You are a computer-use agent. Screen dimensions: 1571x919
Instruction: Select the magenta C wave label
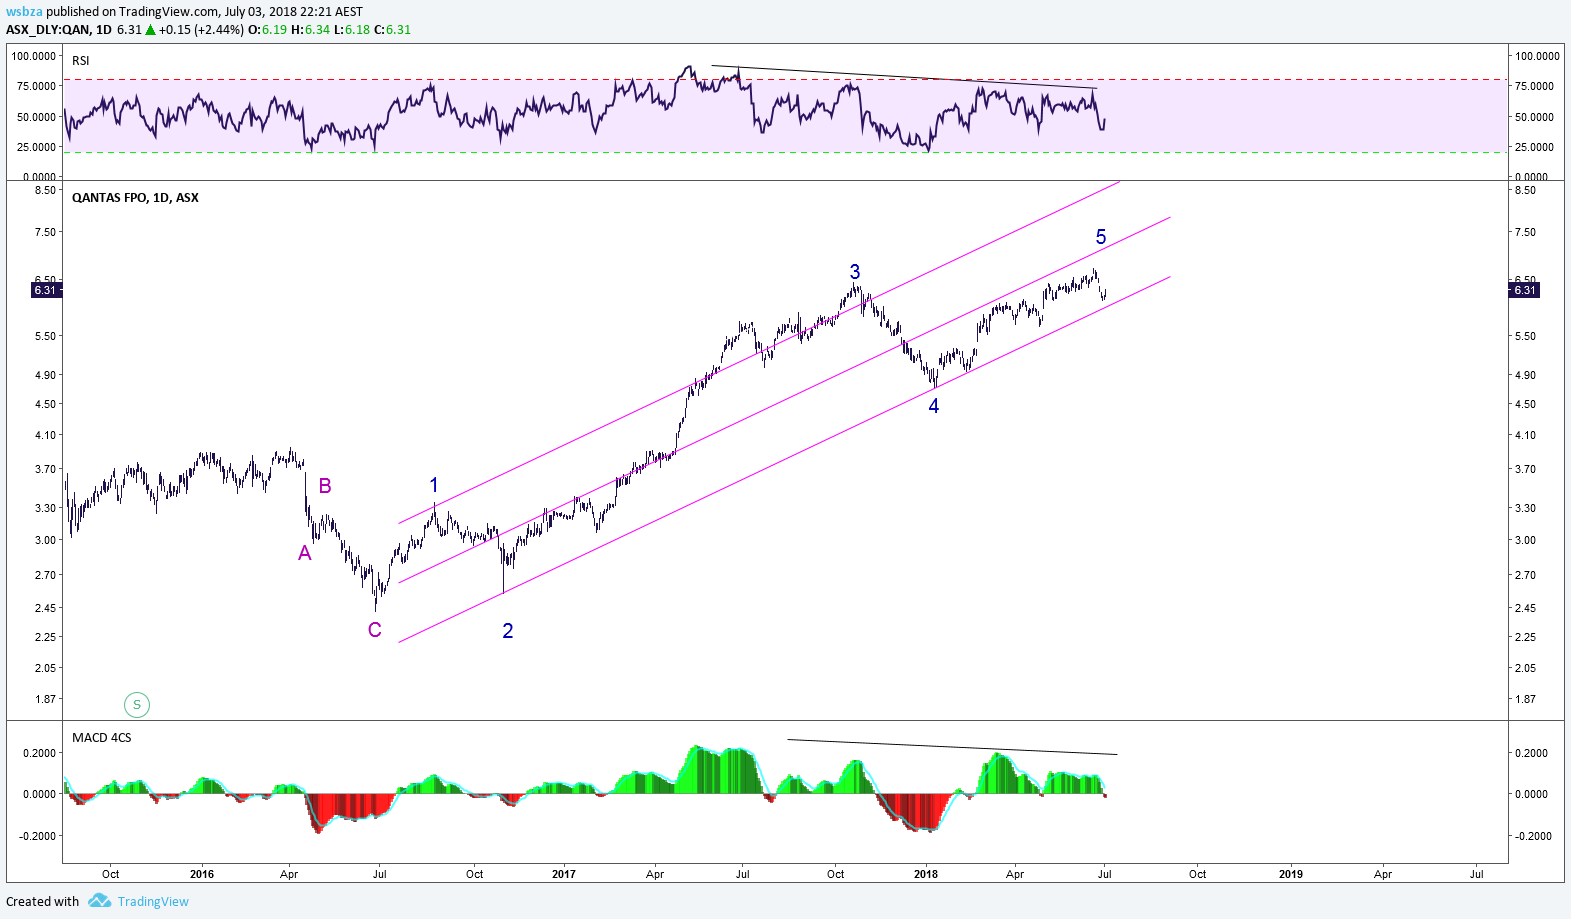coord(375,630)
